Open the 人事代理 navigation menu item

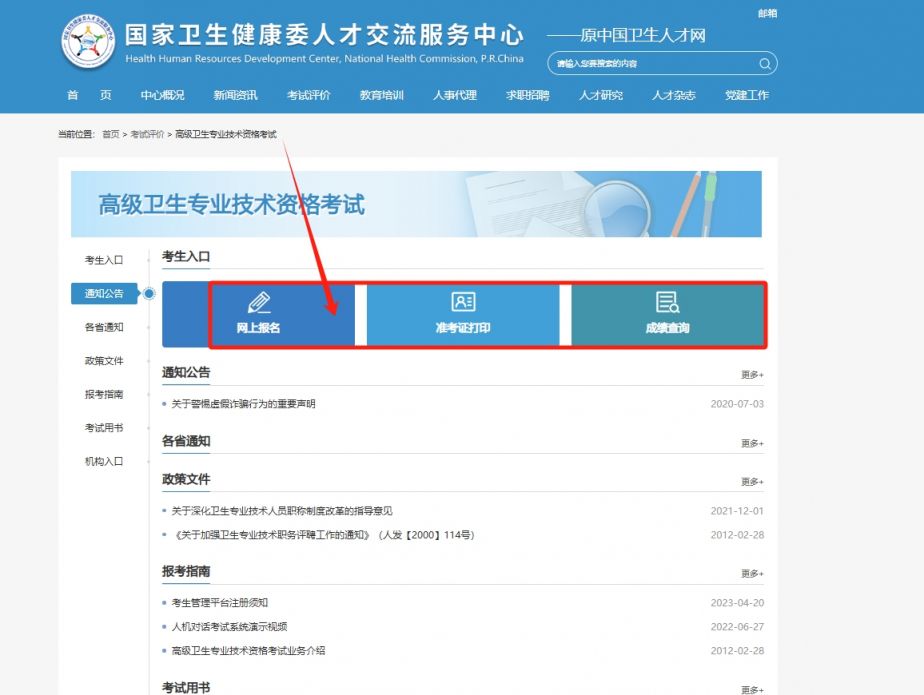coord(454,95)
